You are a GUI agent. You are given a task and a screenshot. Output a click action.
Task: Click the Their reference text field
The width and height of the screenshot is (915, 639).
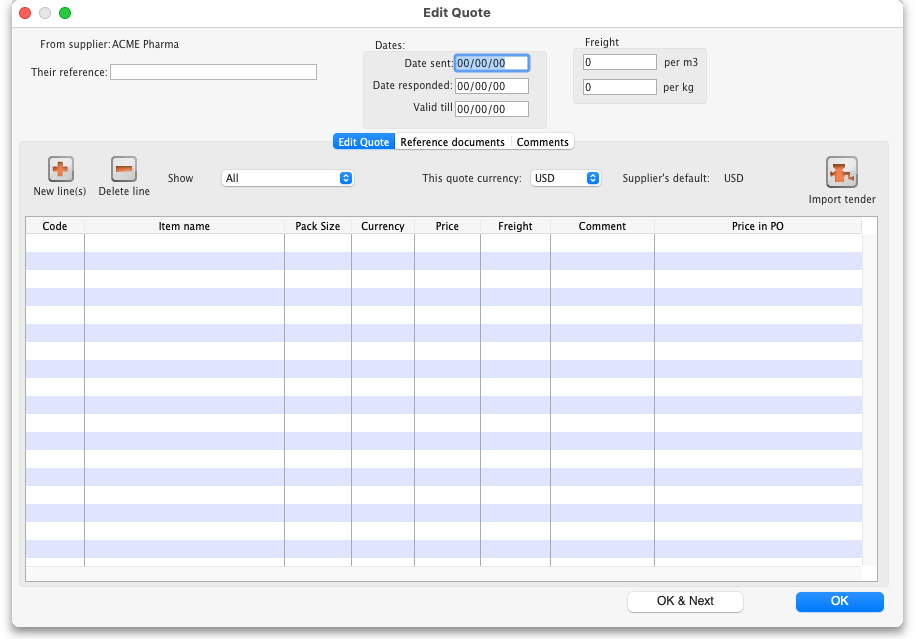[x=213, y=72]
